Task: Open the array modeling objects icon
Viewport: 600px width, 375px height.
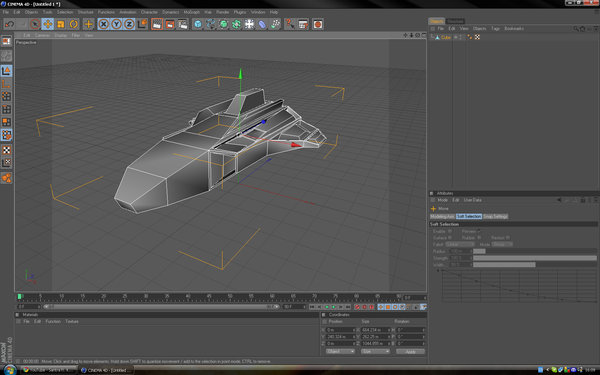Action: (236, 24)
